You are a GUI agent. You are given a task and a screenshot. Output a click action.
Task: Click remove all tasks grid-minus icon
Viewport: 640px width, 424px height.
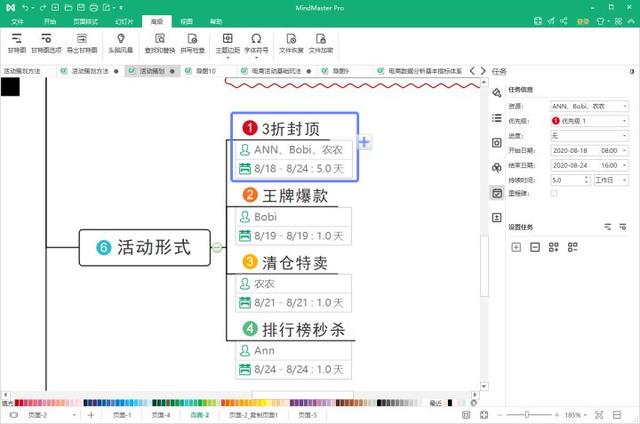pos(572,247)
